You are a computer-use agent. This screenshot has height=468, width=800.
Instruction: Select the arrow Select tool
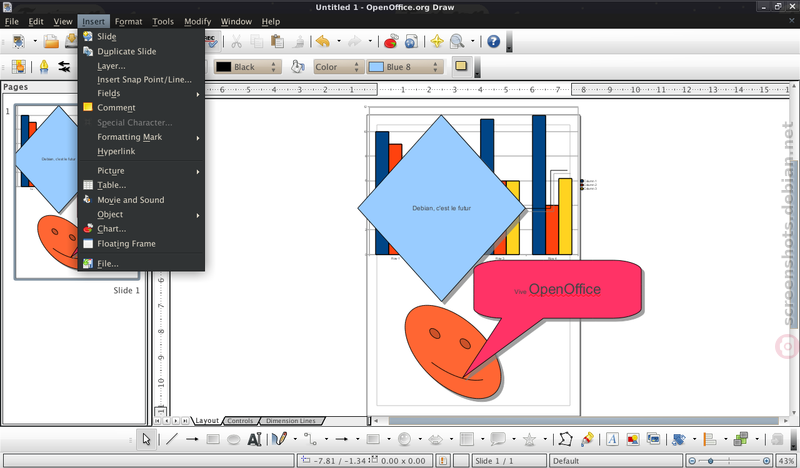146,439
